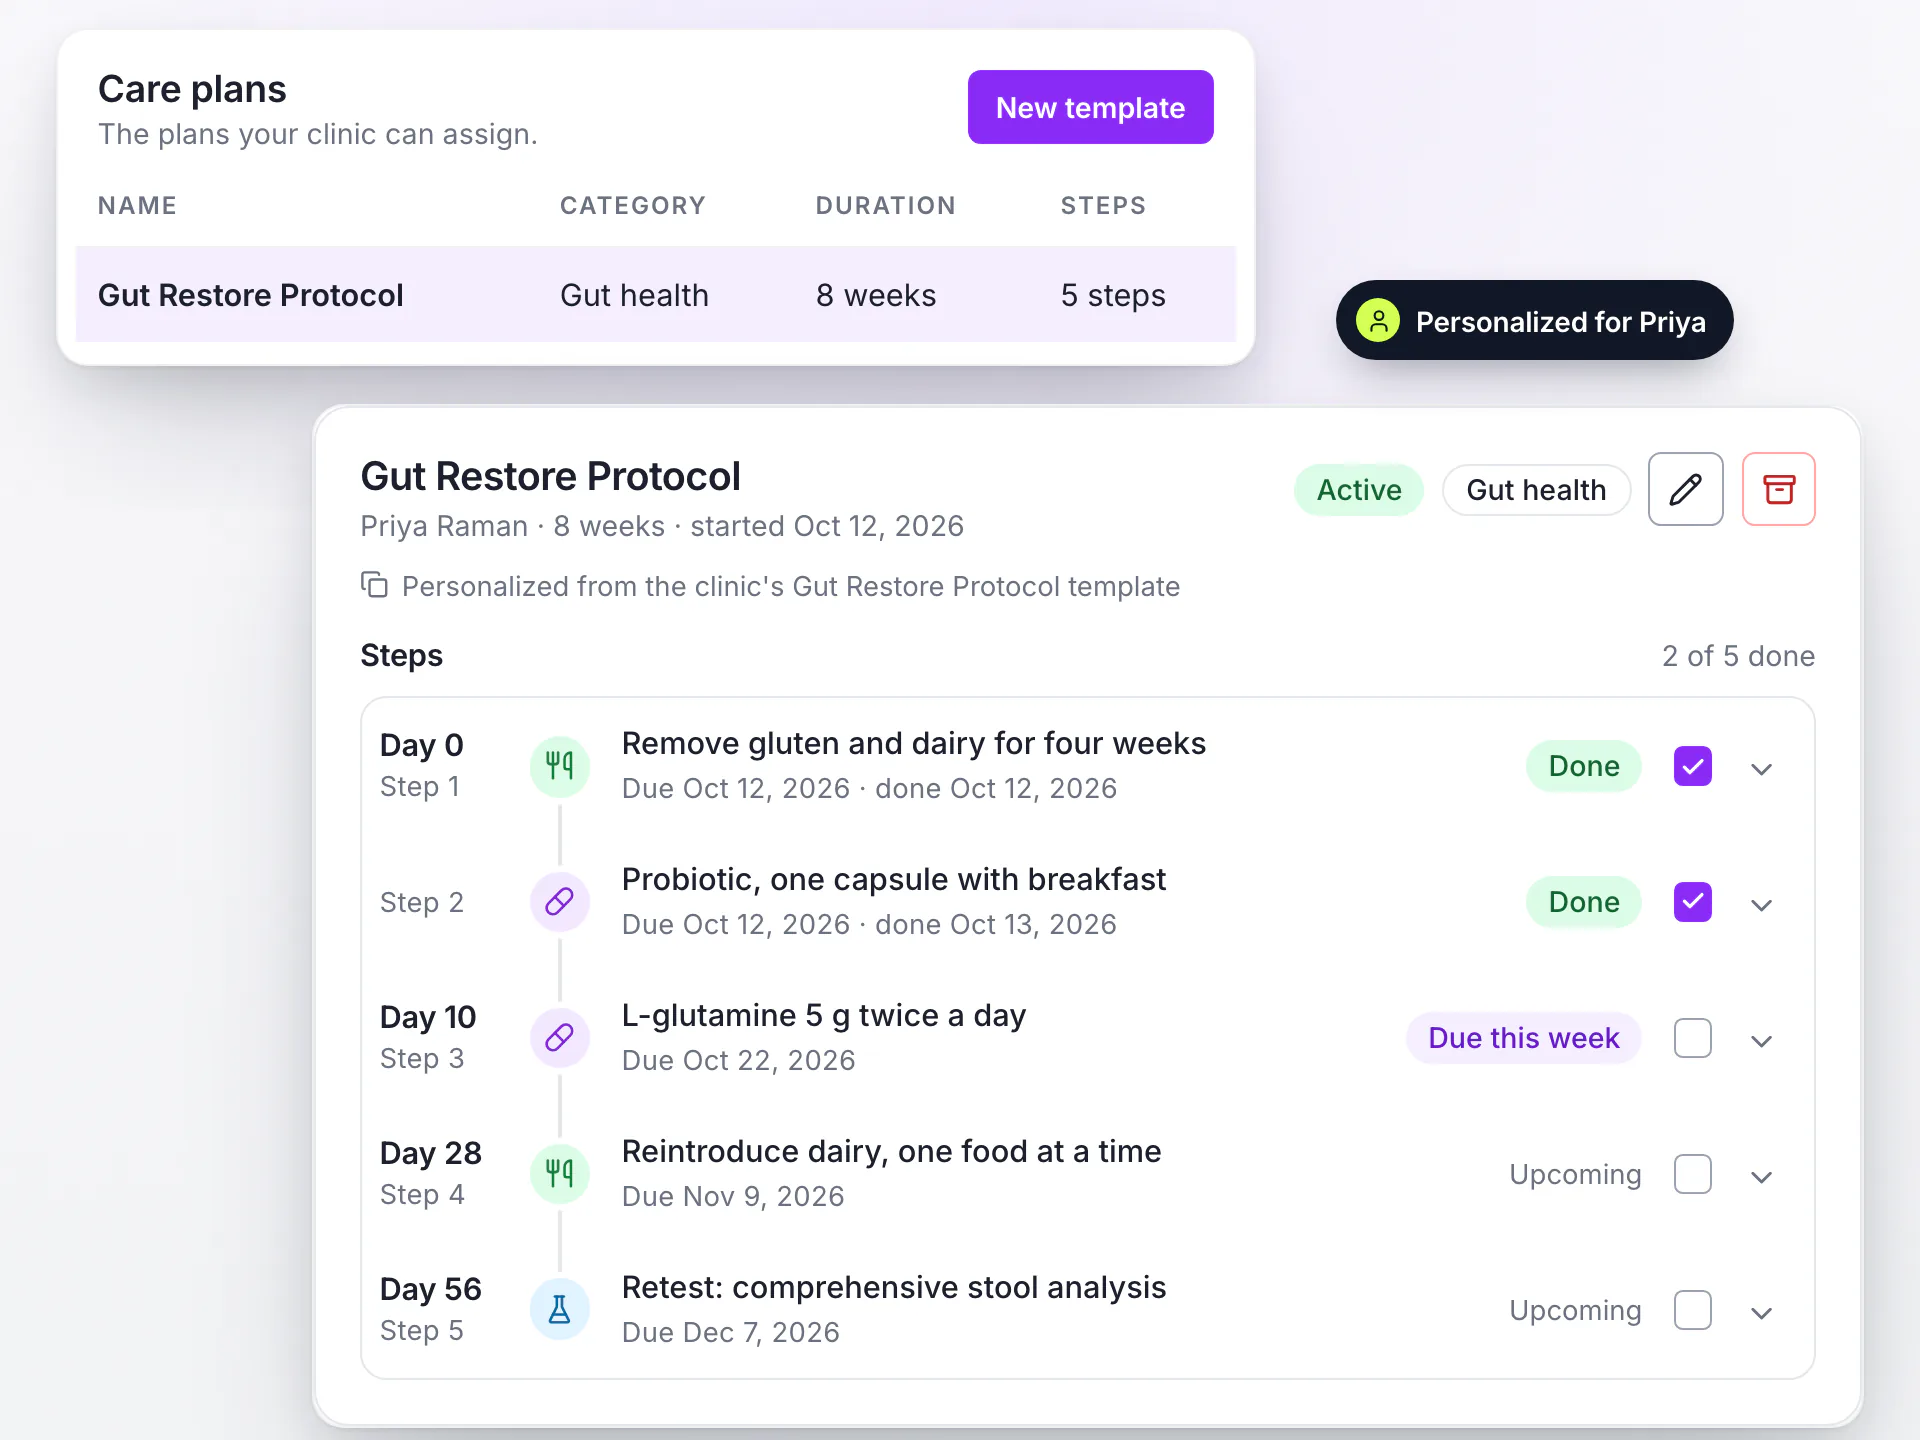Tick the Retest stool analysis checkbox
The image size is (1920, 1440).
coord(1692,1310)
